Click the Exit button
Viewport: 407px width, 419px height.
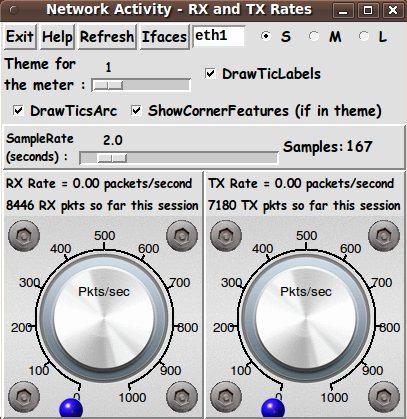(x=20, y=37)
